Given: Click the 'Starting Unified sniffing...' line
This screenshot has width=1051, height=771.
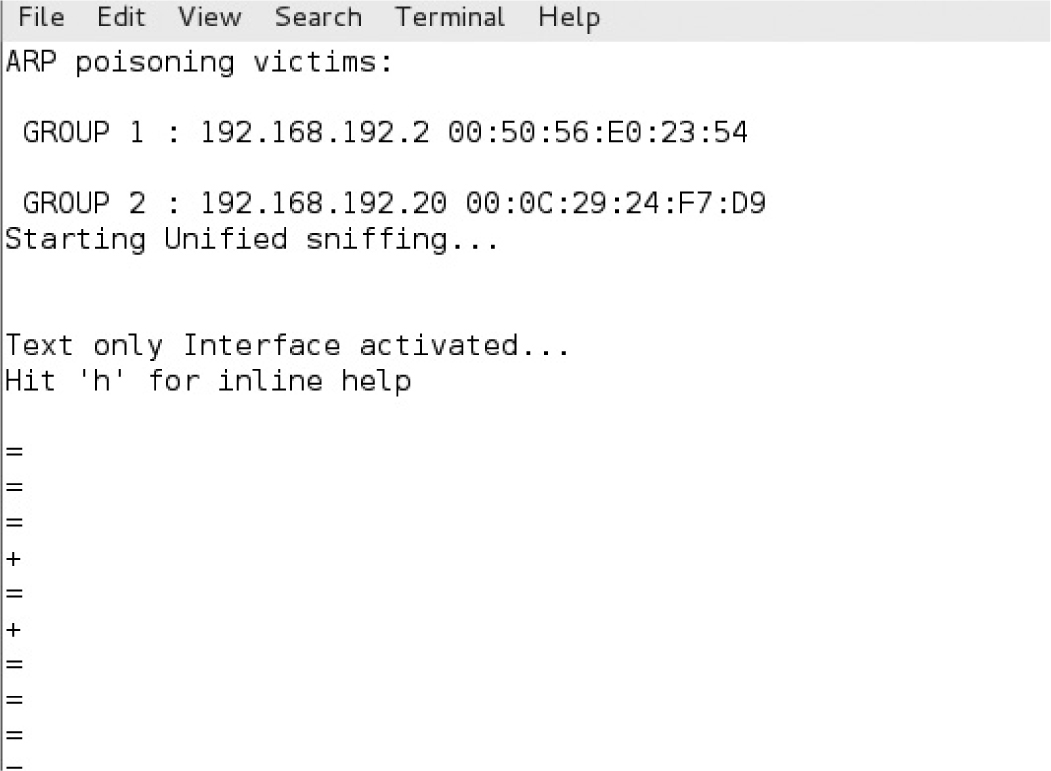Looking at the screenshot, I should click(x=252, y=240).
